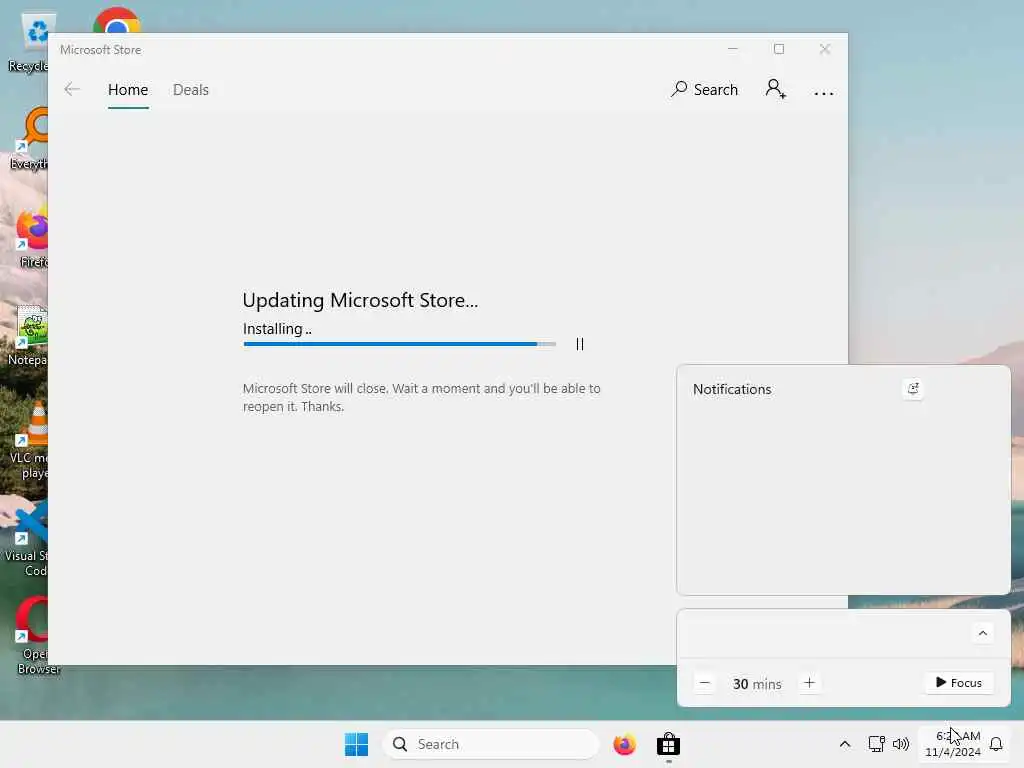Viewport: 1024px width, 768px height.
Task: Open the three-dot See more menu
Action: (x=824, y=93)
